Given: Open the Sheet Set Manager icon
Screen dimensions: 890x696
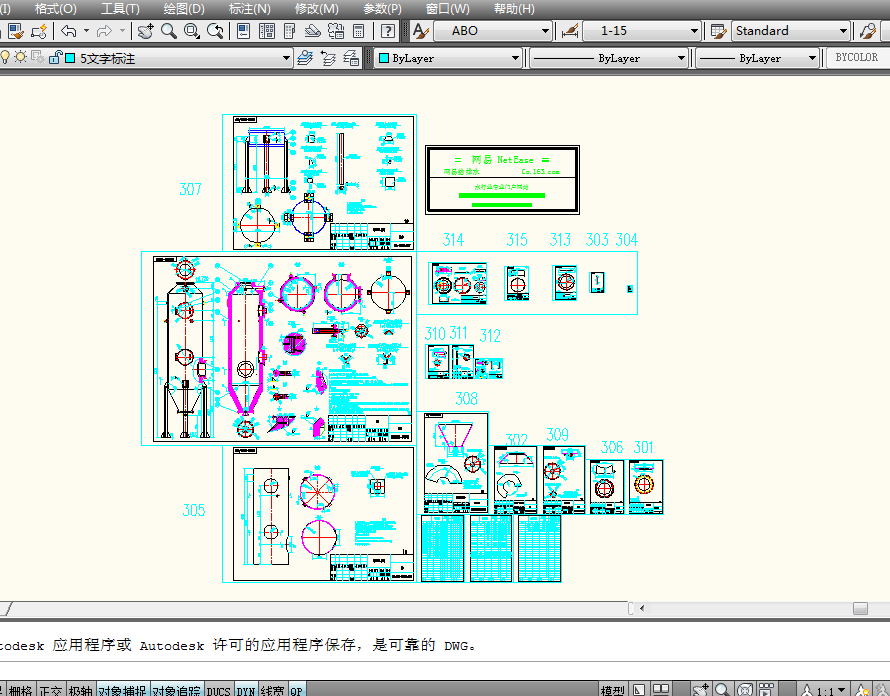Looking at the screenshot, I should pos(313,31).
